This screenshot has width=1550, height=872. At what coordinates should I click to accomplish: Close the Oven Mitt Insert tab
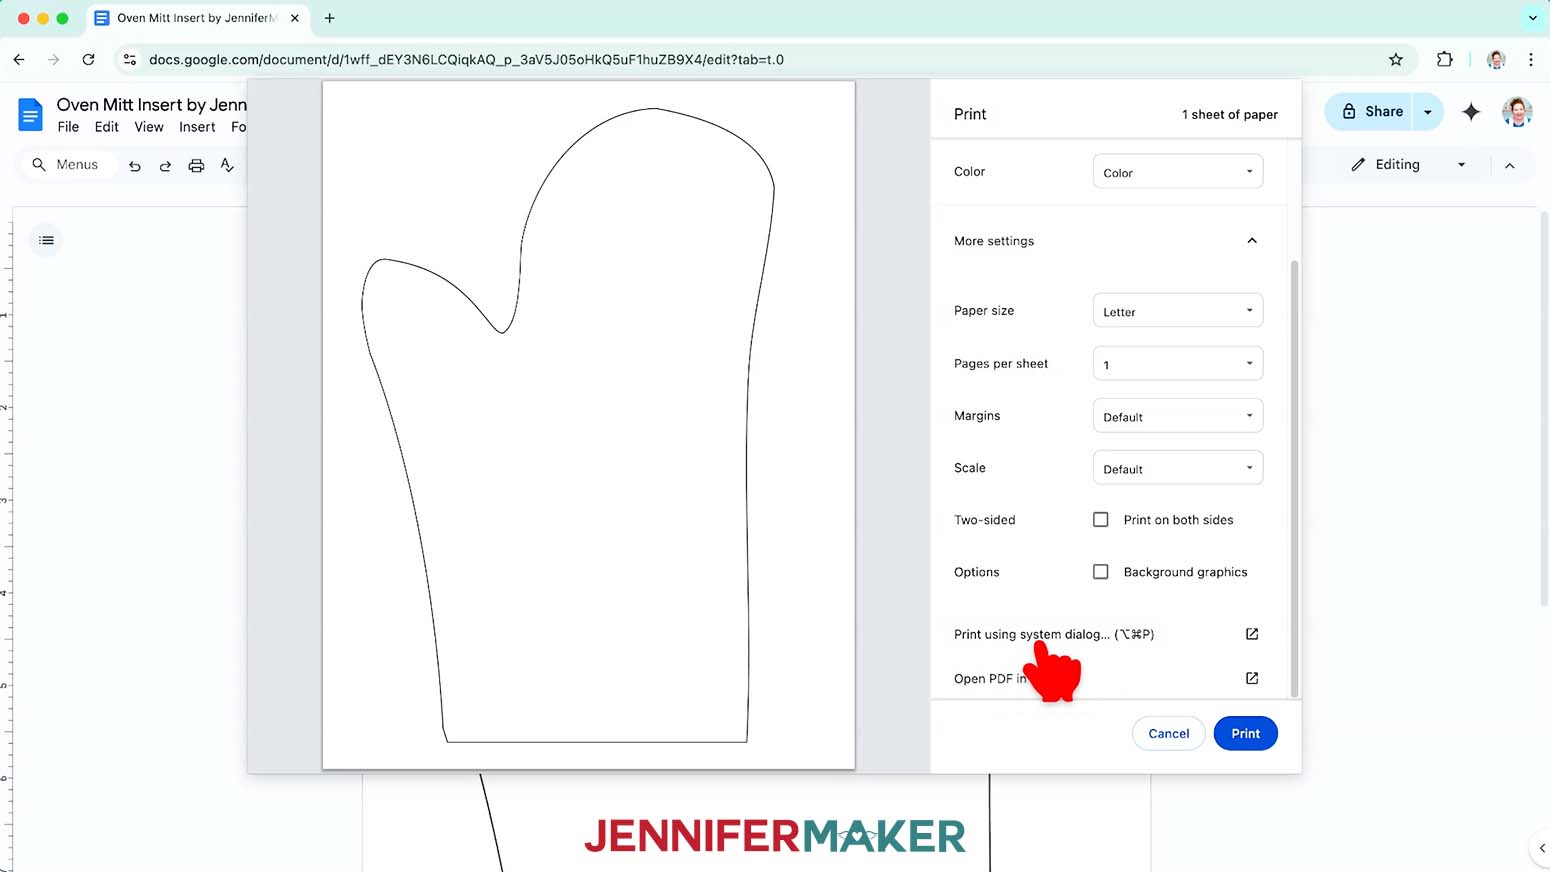tap(295, 18)
